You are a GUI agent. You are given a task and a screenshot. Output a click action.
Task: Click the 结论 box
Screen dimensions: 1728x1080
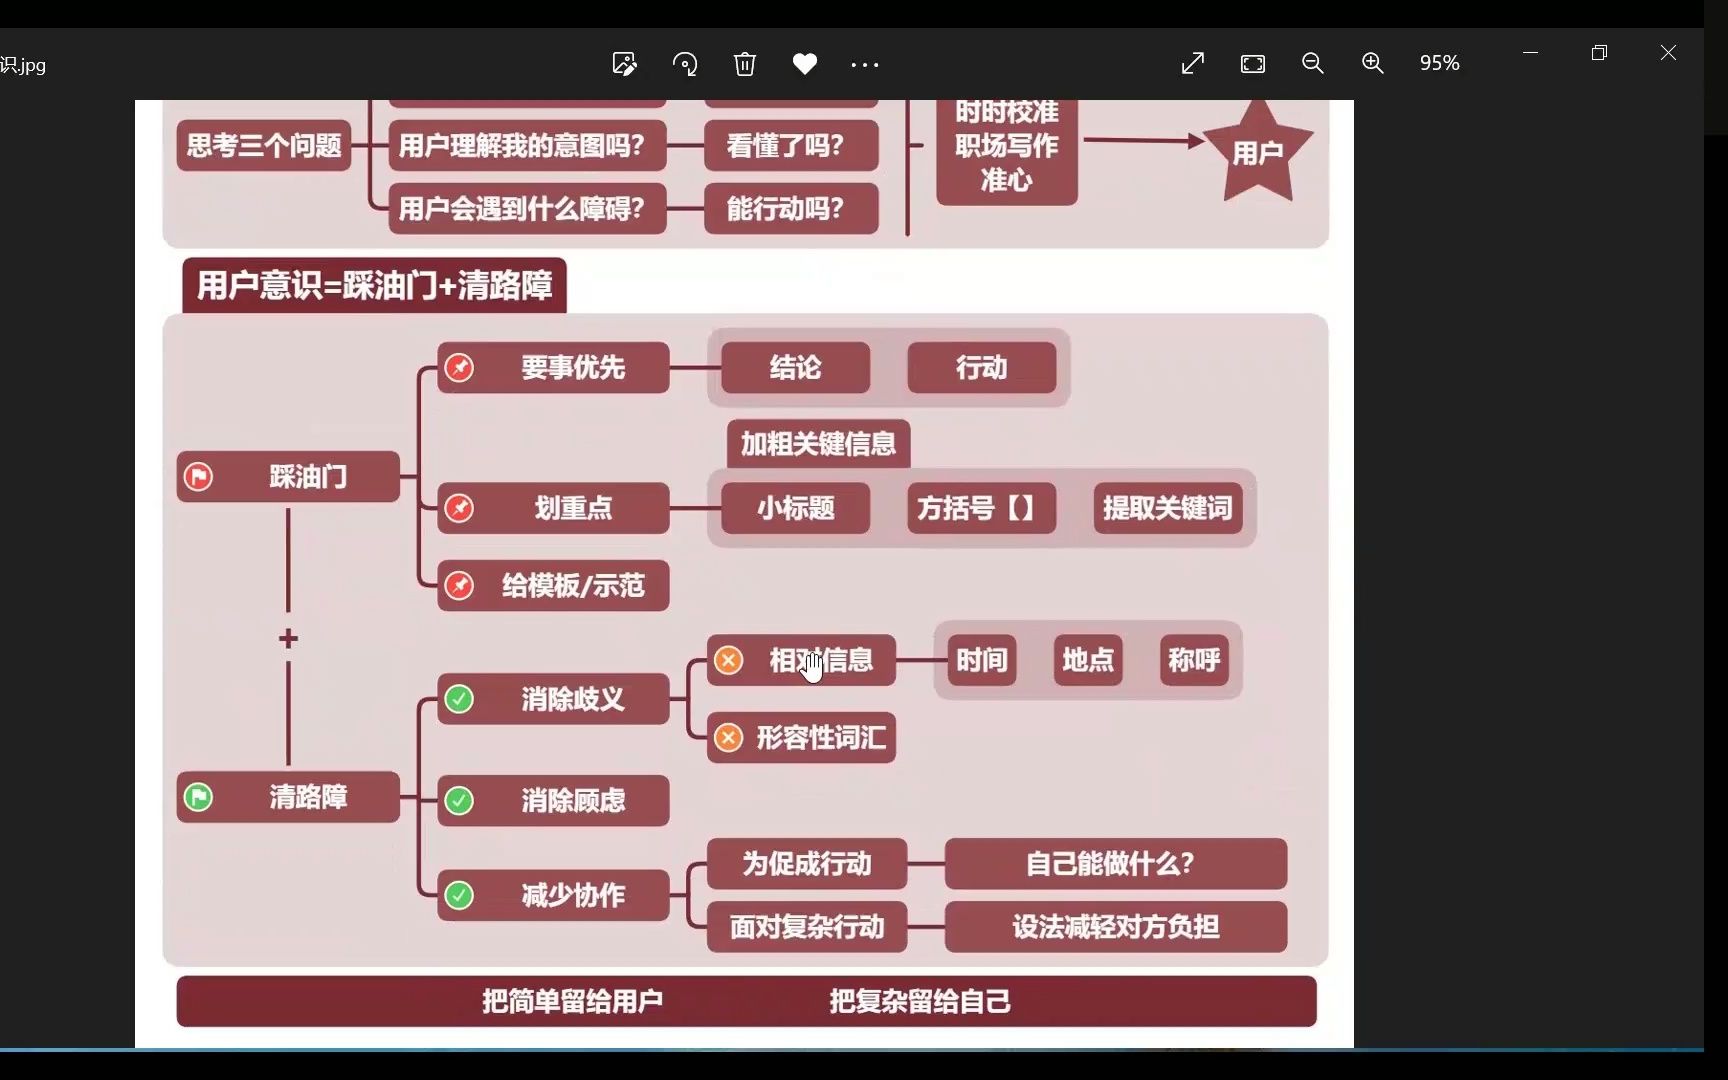pos(795,368)
